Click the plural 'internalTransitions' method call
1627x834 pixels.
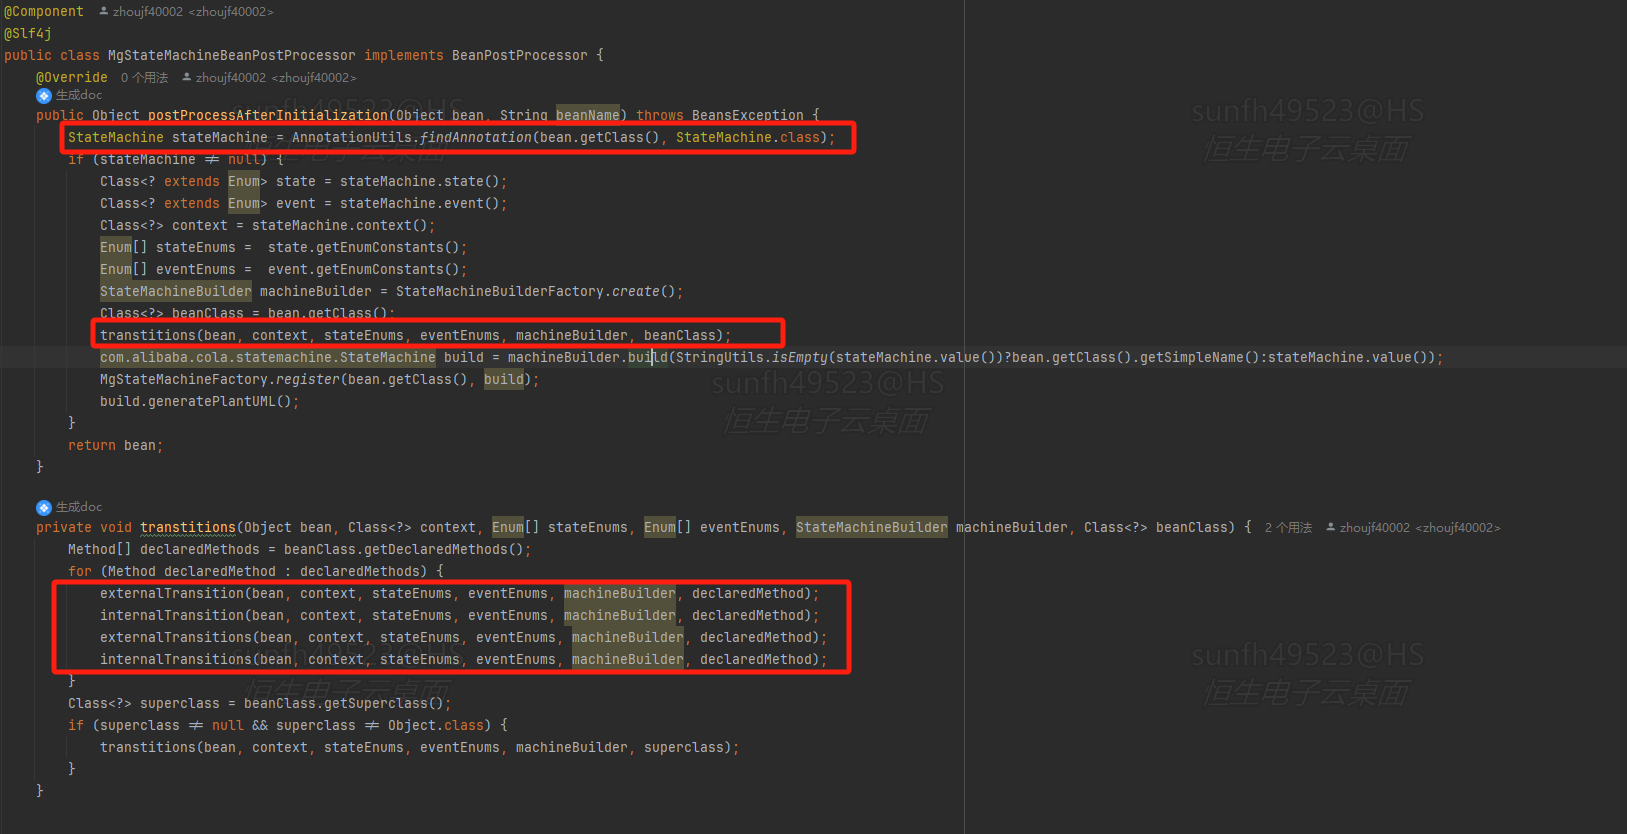click(176, 660)
